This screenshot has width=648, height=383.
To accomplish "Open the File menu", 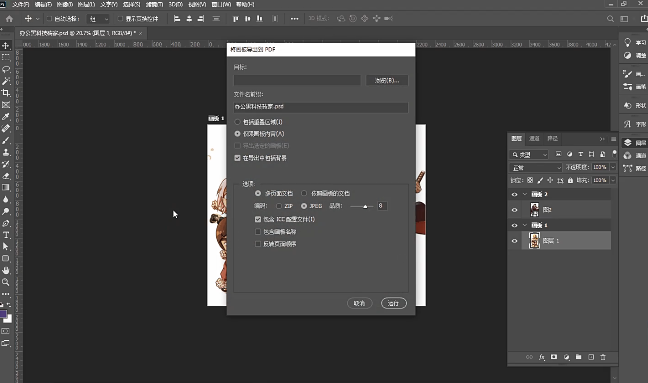I will (20, 5).
